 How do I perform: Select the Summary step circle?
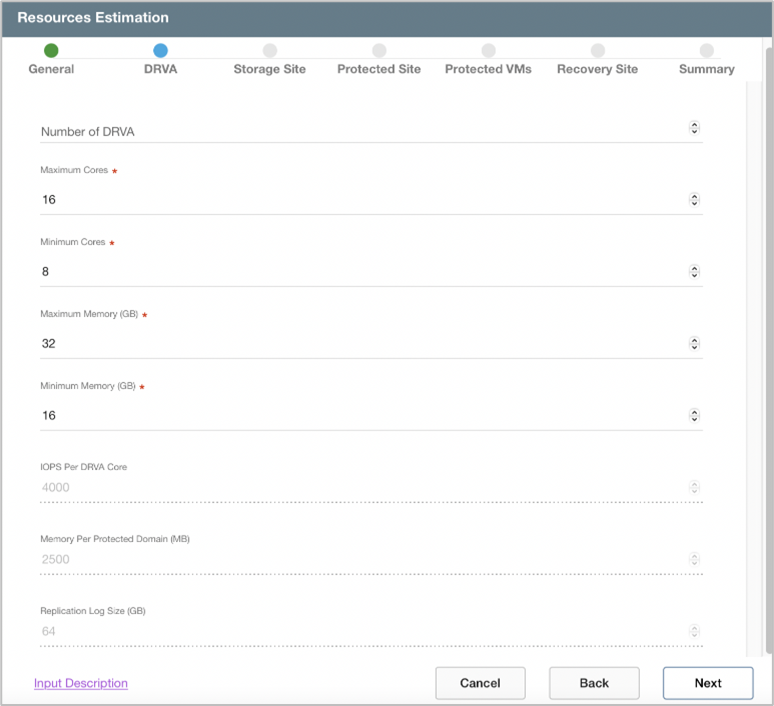707,50
